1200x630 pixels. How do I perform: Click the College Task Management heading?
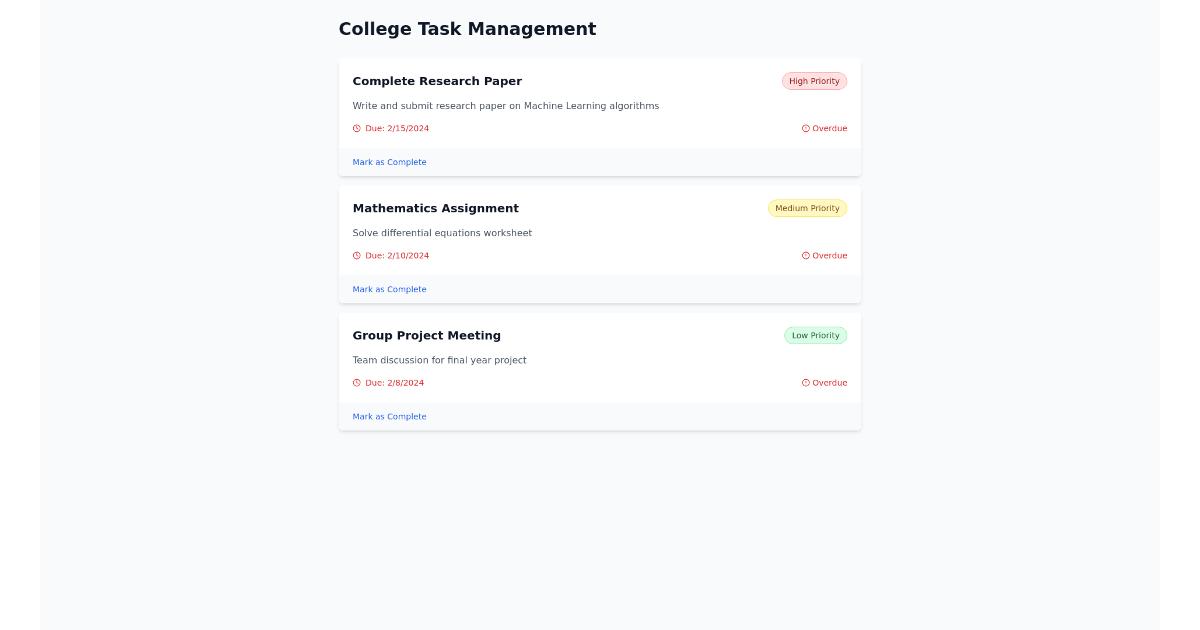point(467,28)
